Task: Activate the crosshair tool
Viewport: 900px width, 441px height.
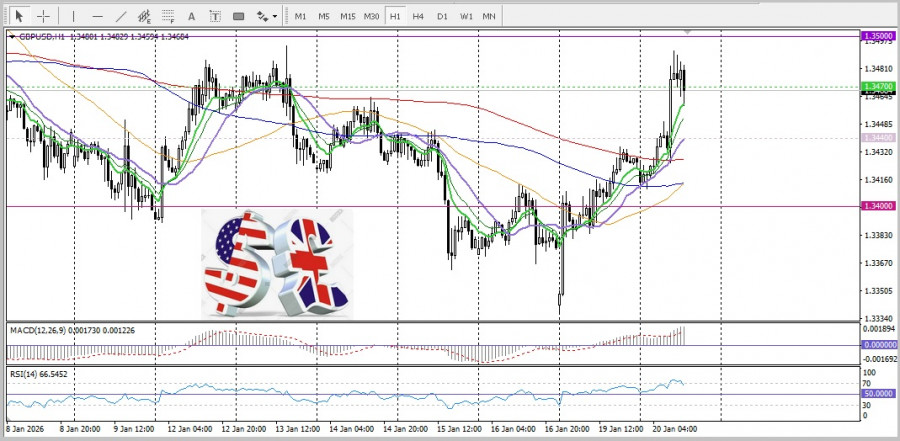Action: click(44, 16)
